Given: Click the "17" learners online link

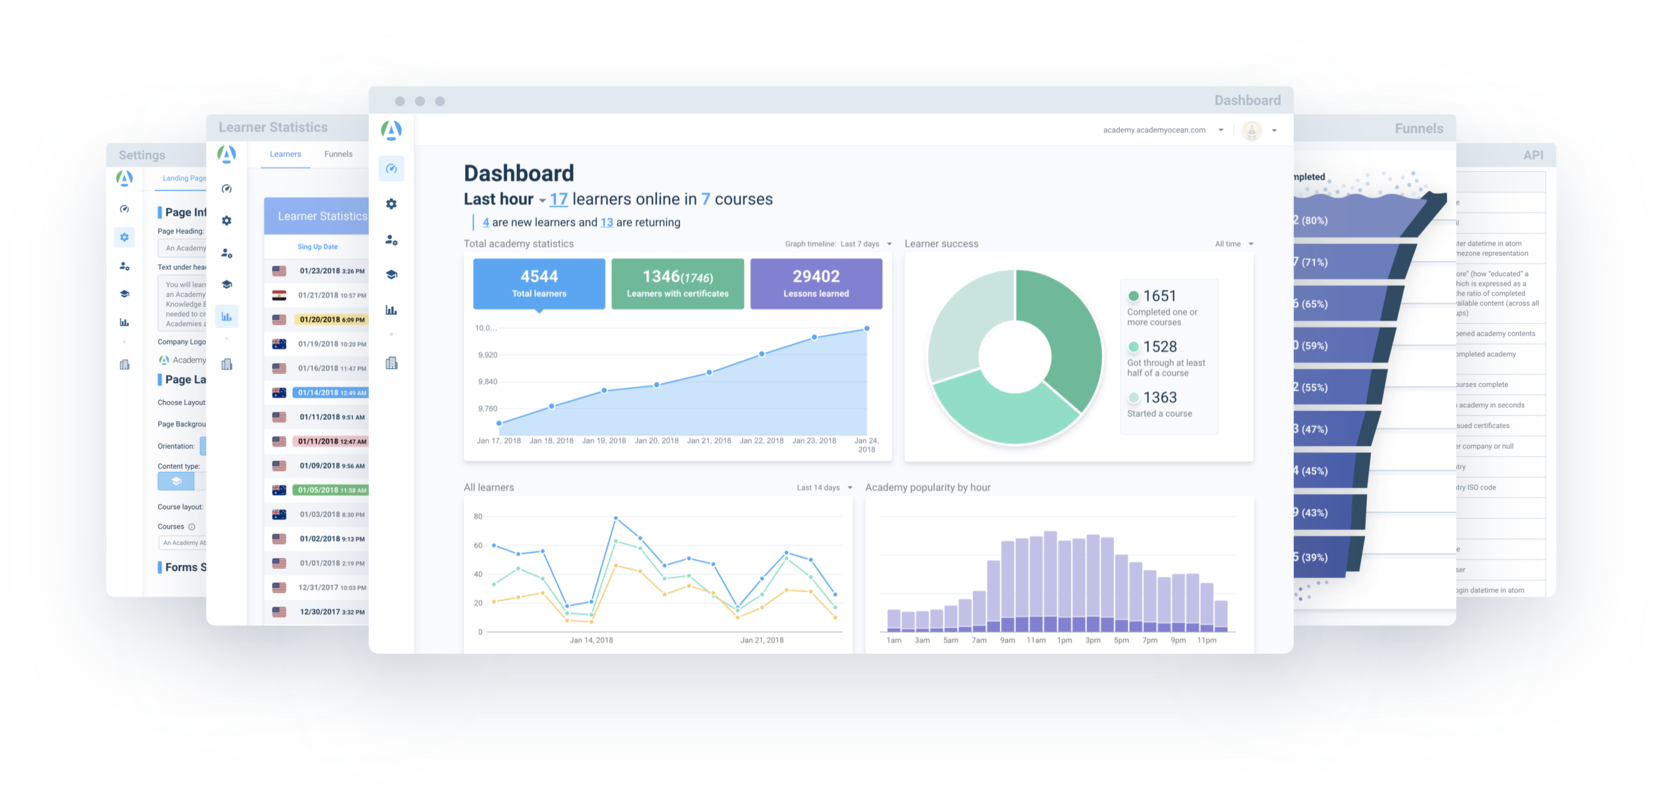Looking at the screenshot, I should click(558, 200).
